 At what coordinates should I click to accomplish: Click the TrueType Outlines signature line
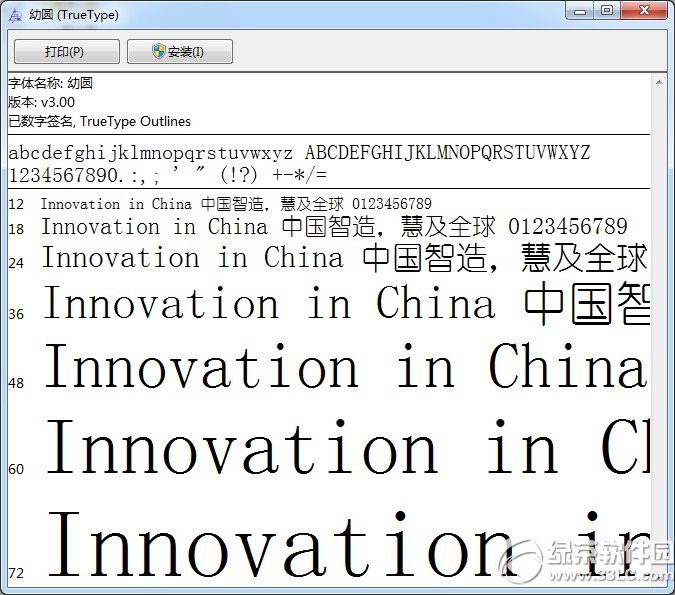99,121
